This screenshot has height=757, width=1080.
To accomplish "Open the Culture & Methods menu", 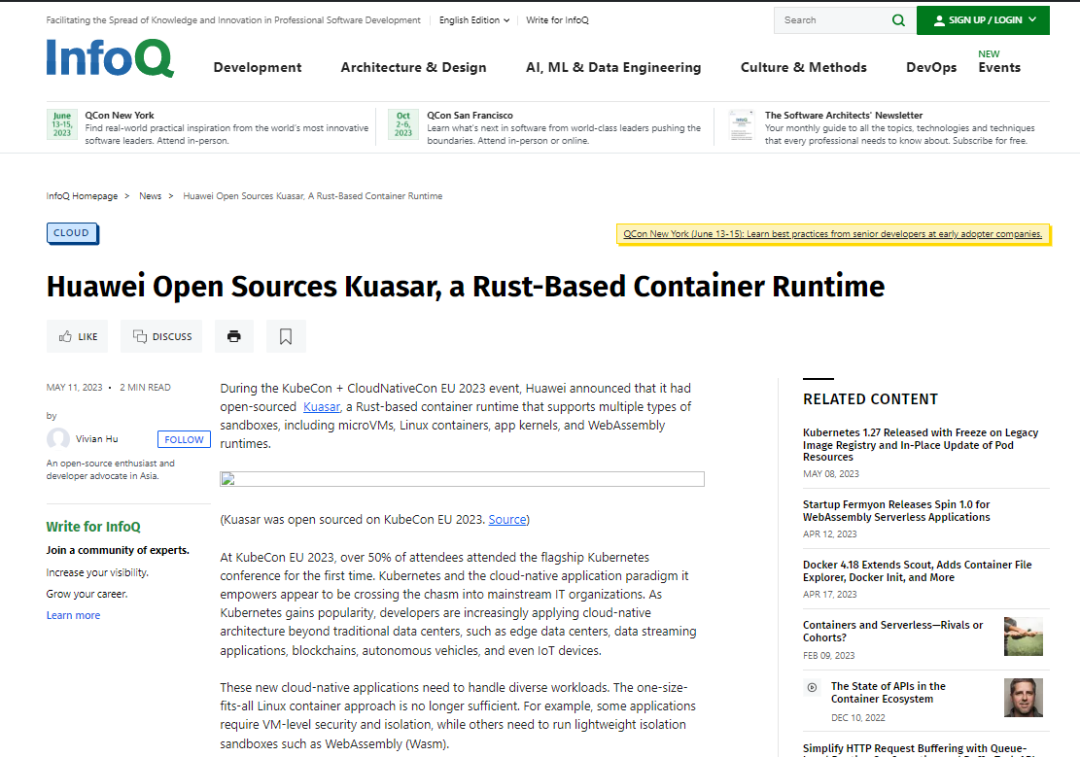I will 803,68.
